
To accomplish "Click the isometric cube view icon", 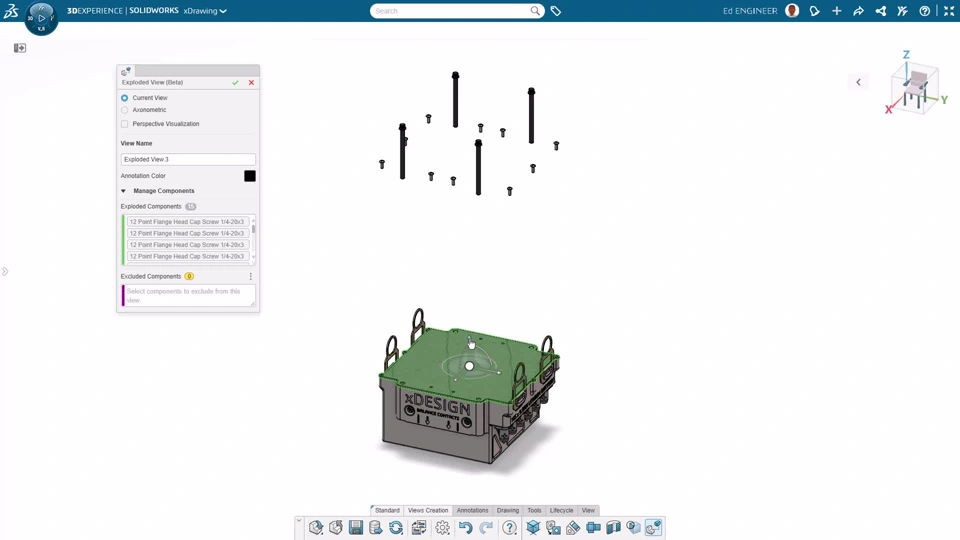I will 533,527.
